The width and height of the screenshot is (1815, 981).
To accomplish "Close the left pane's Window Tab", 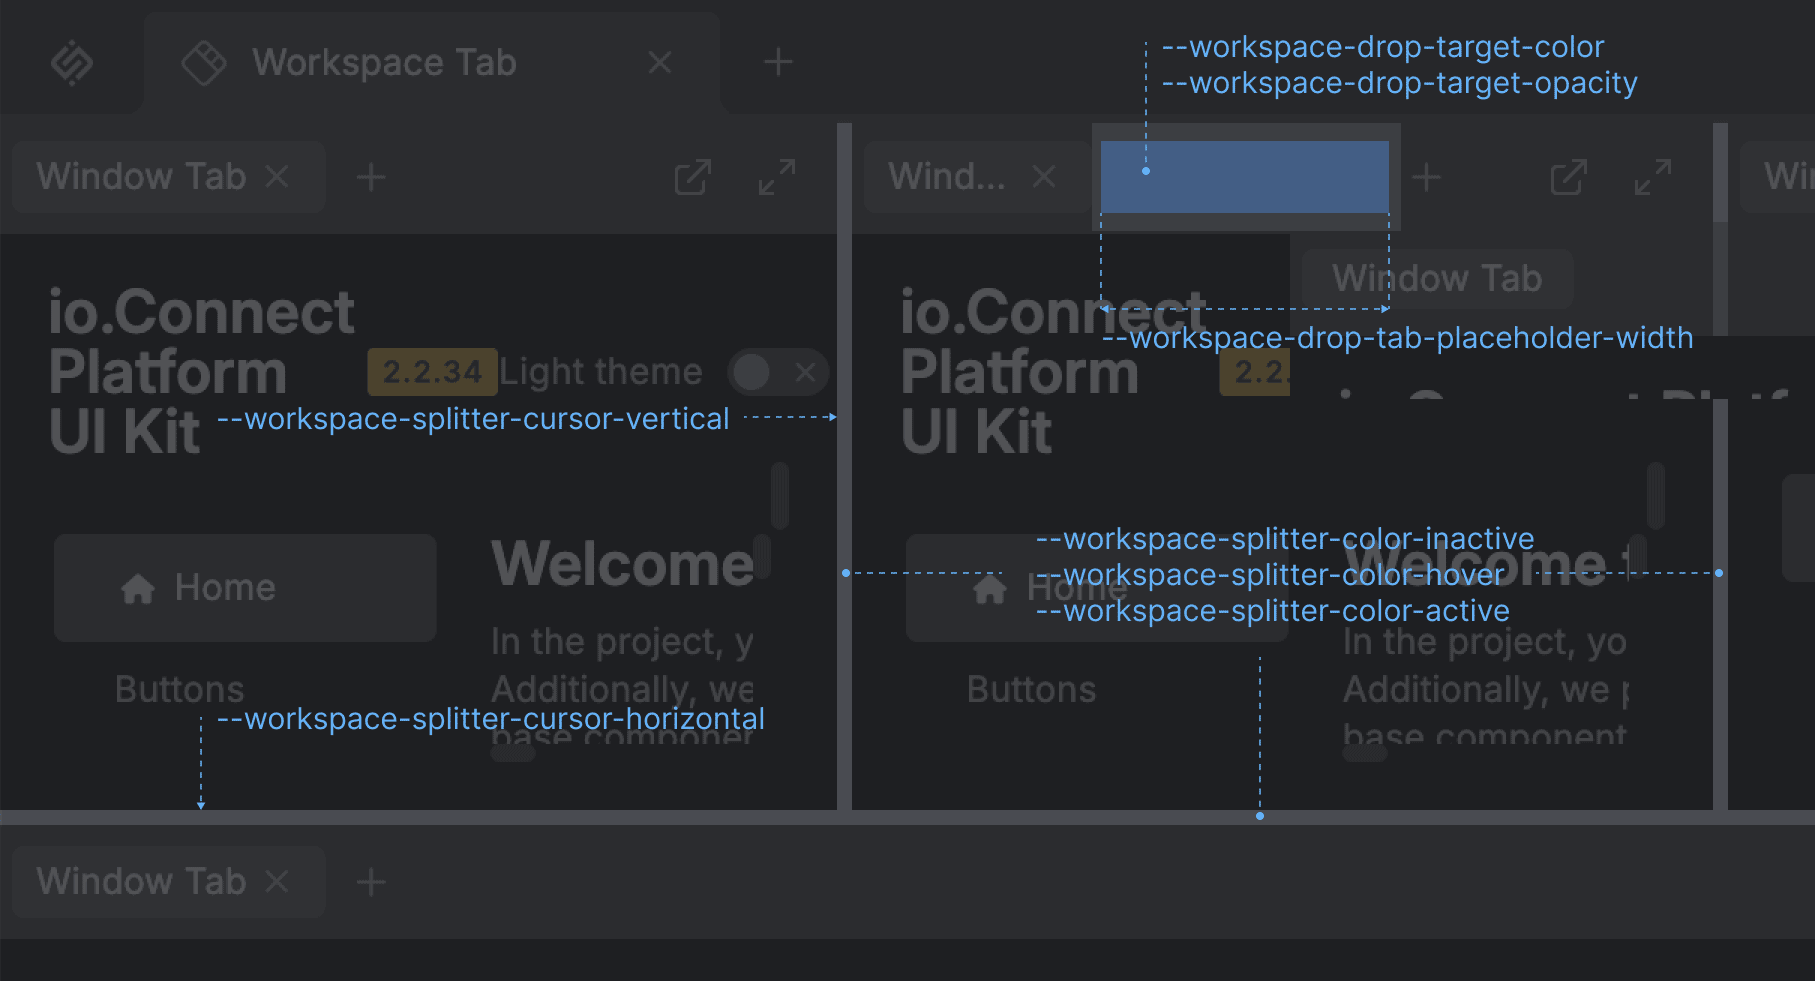I will (x=277, y=177).
